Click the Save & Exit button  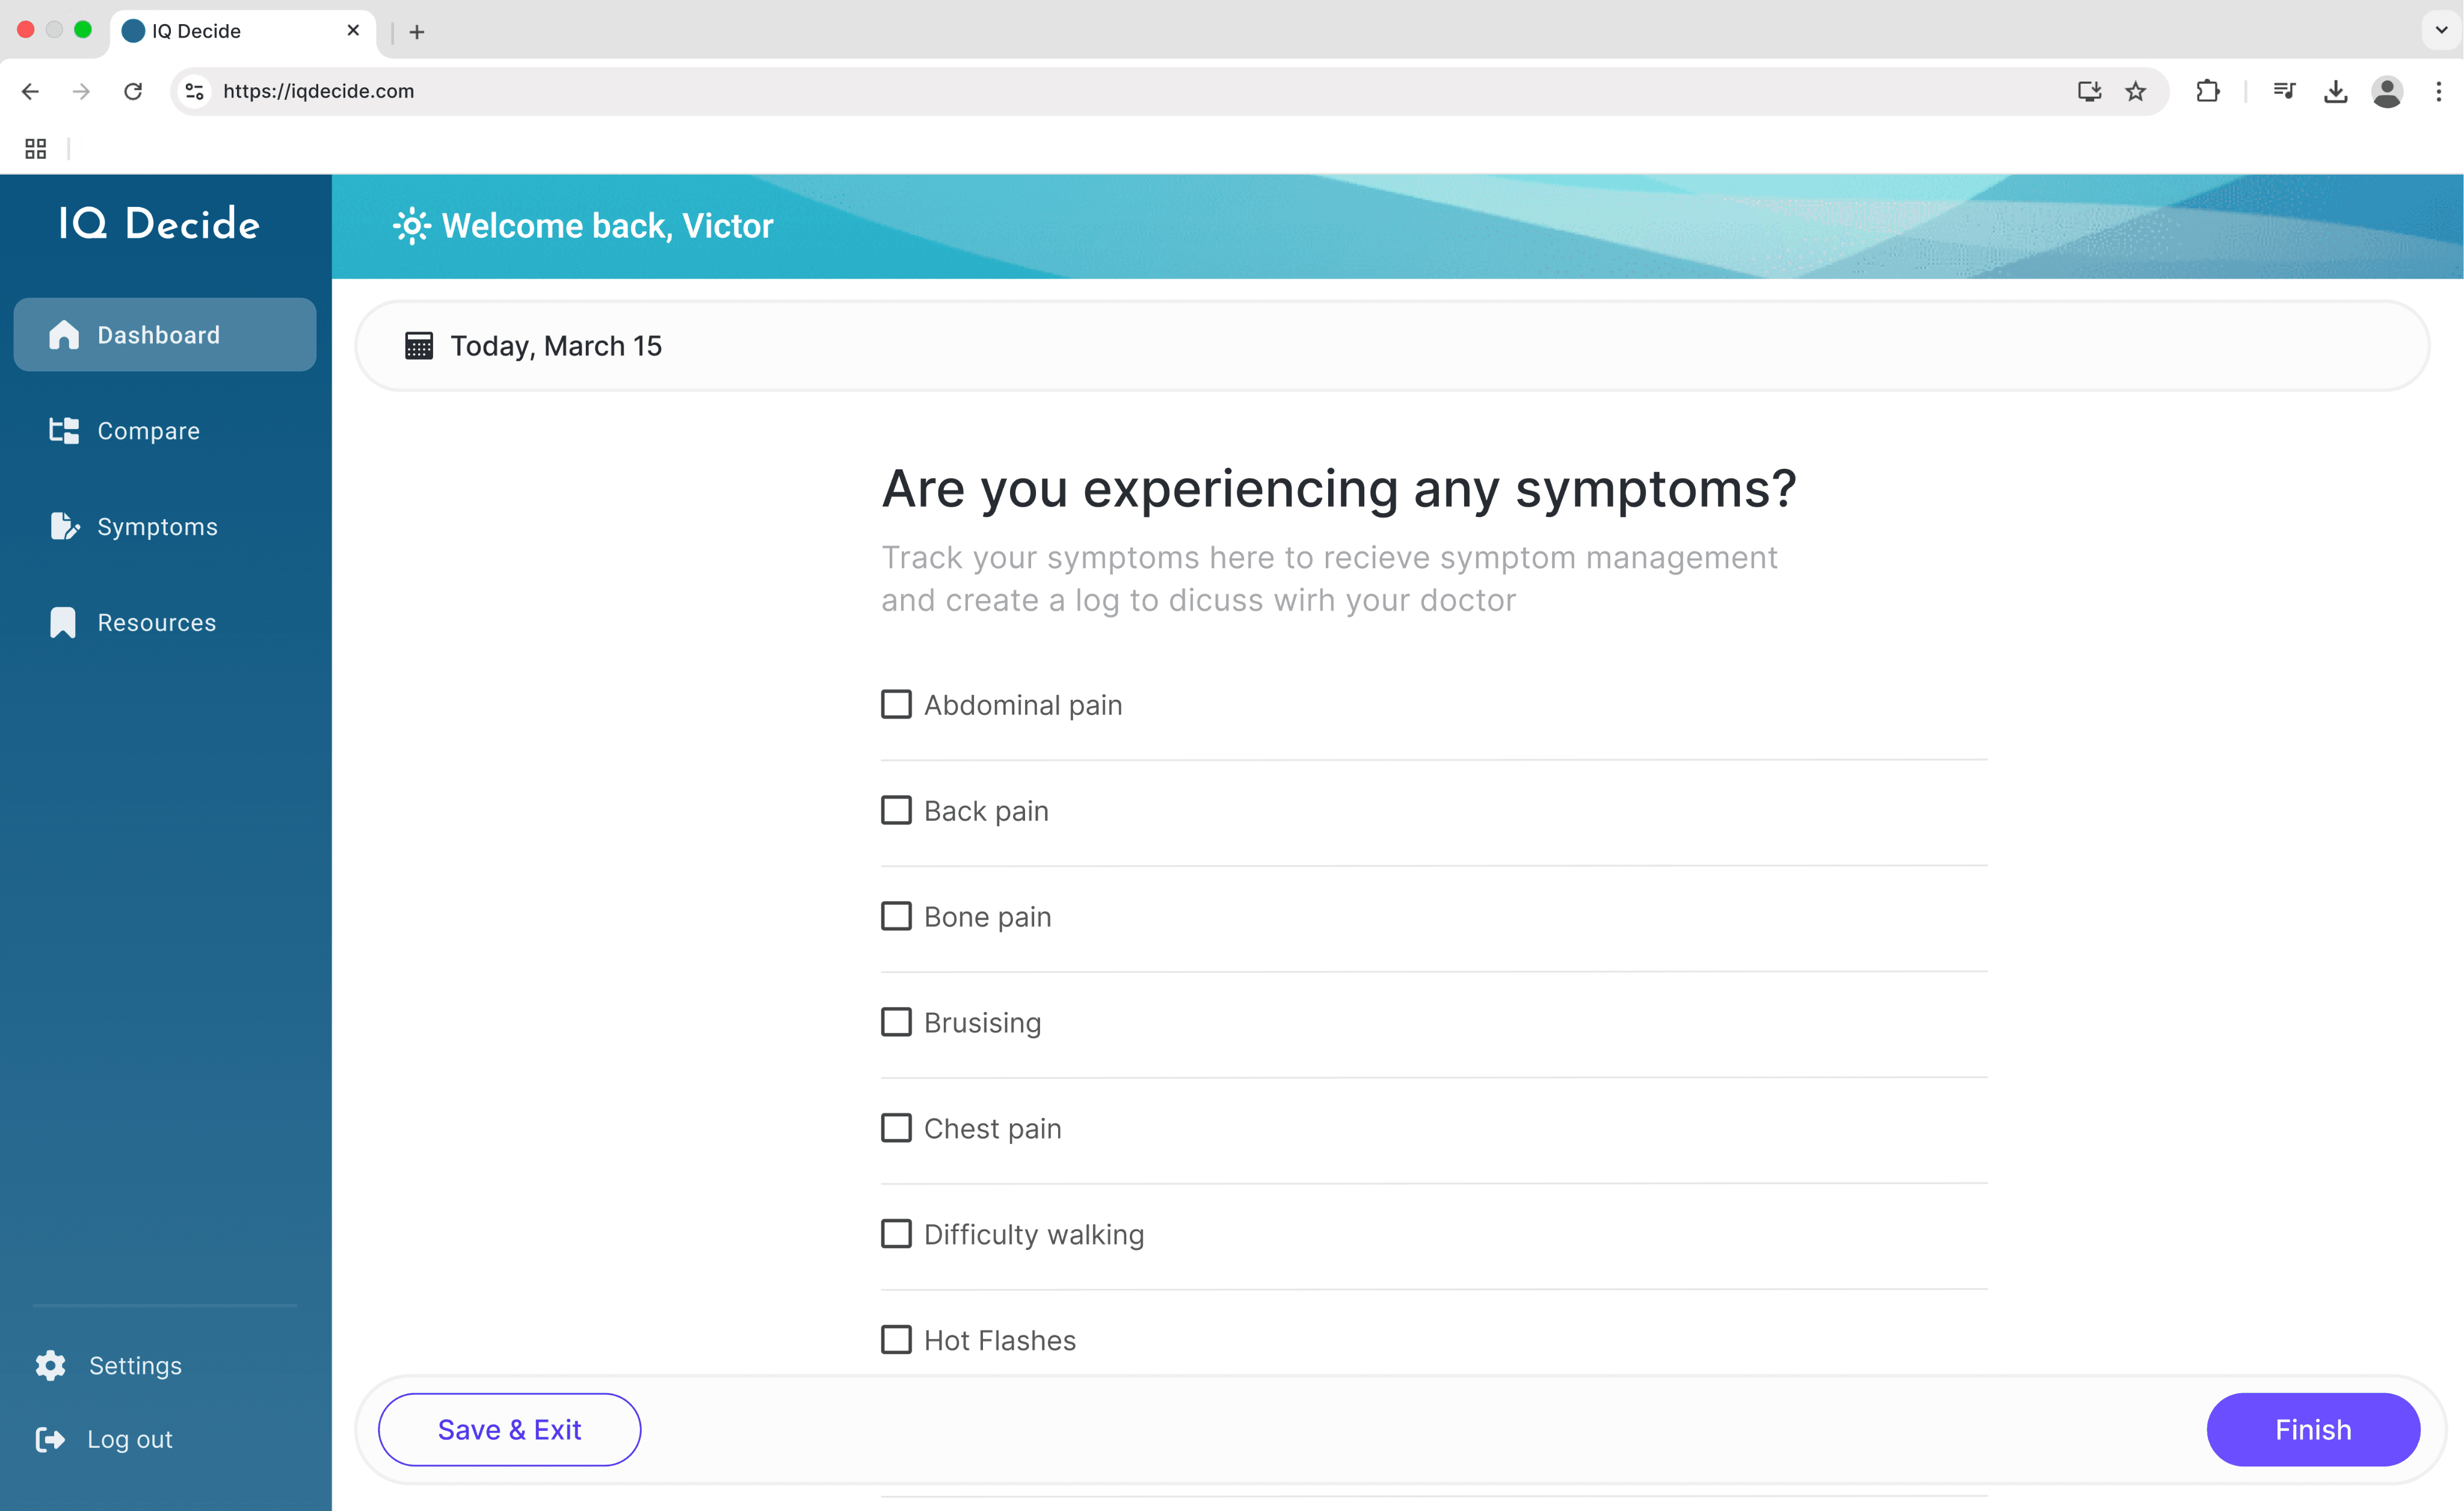click(509, 1430)
